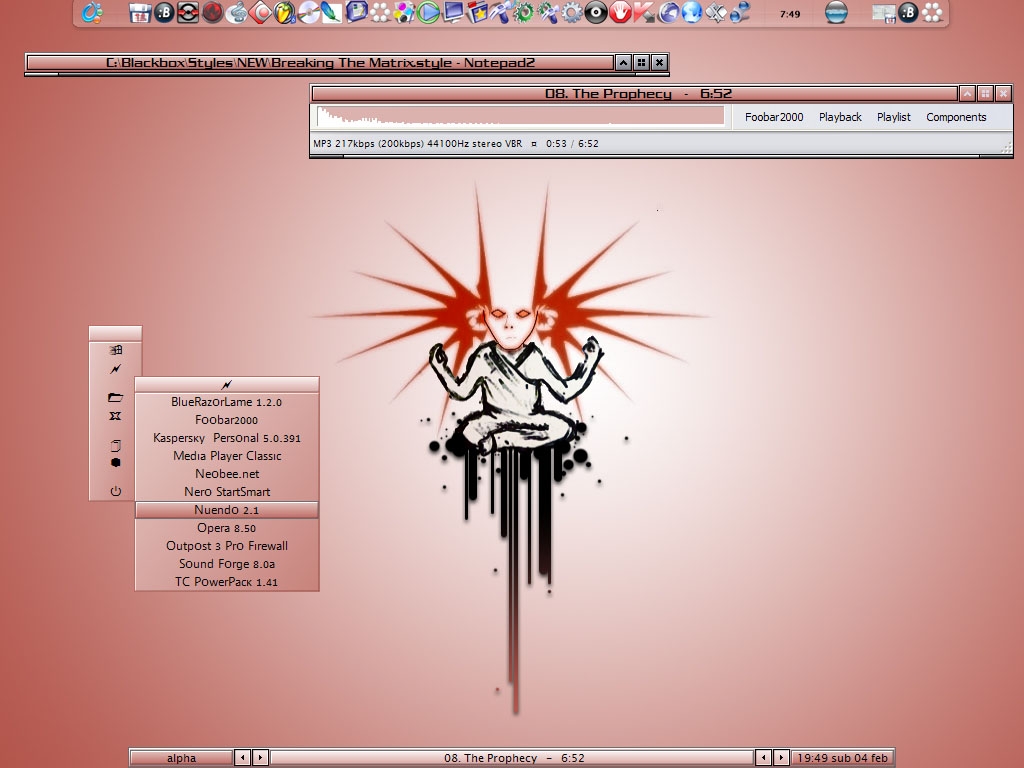Click the Windows flag icon in sidebar menu

point(116,350)
